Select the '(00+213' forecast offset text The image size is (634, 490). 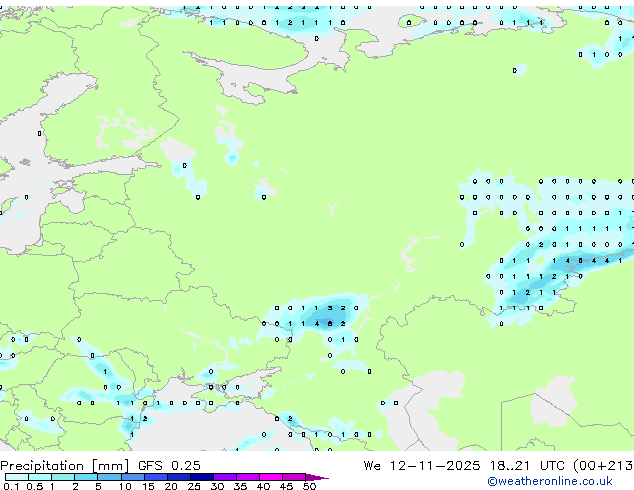tap(602, 466)
